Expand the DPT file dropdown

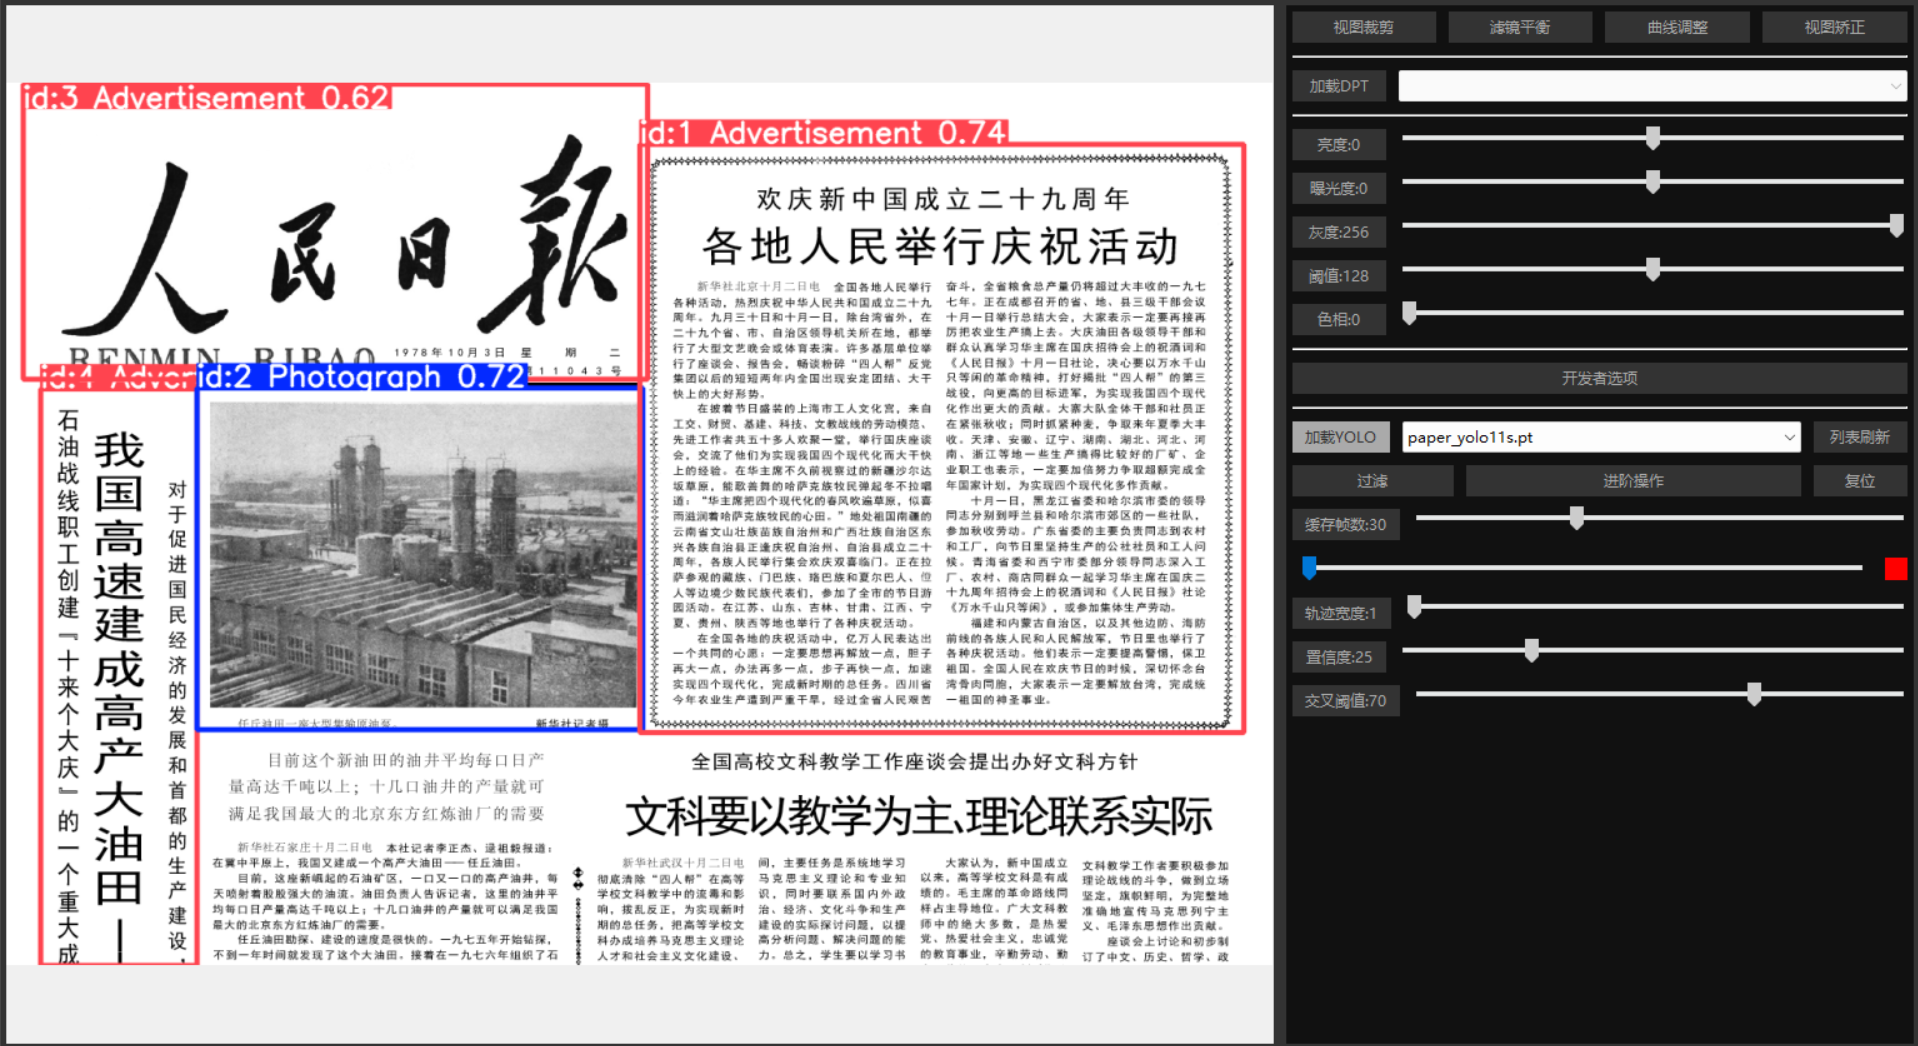[x=1652, y=86]
